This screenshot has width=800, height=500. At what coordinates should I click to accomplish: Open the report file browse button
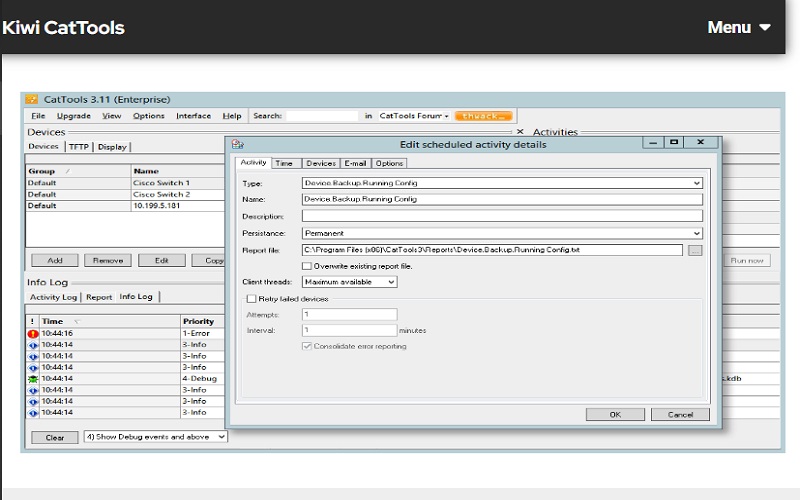695,250
